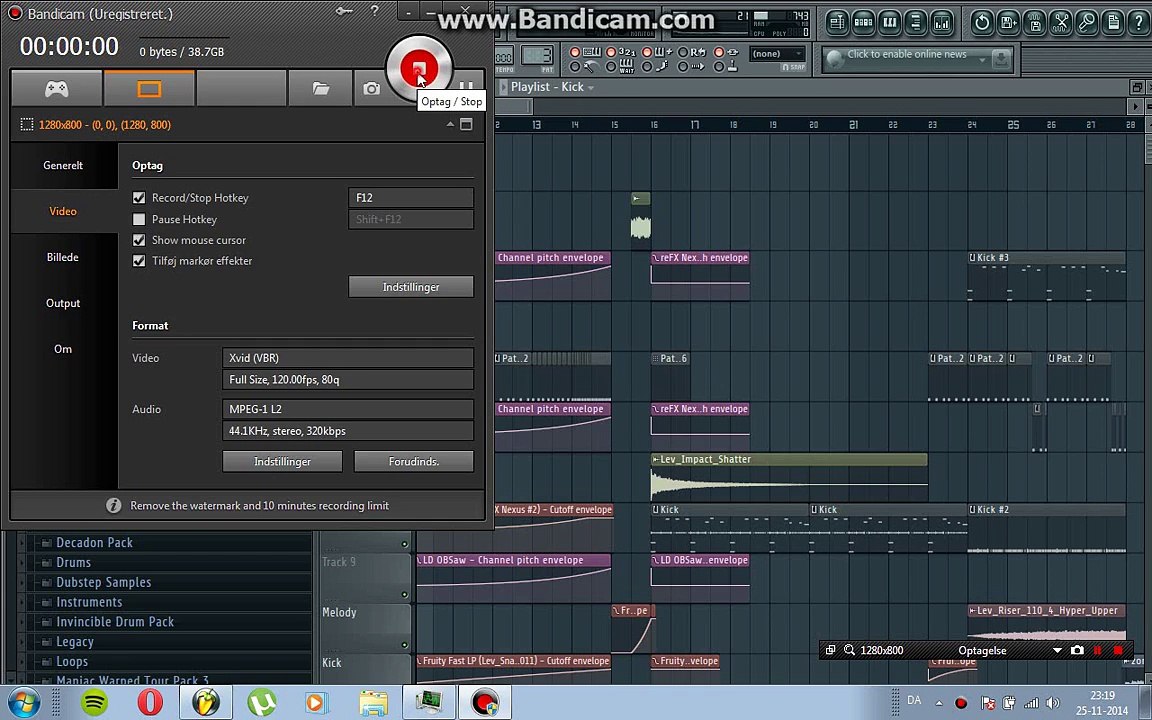The image size is (1152, 720).
Task: Click the save new version disk icon
Action: tap(1009, 23)
